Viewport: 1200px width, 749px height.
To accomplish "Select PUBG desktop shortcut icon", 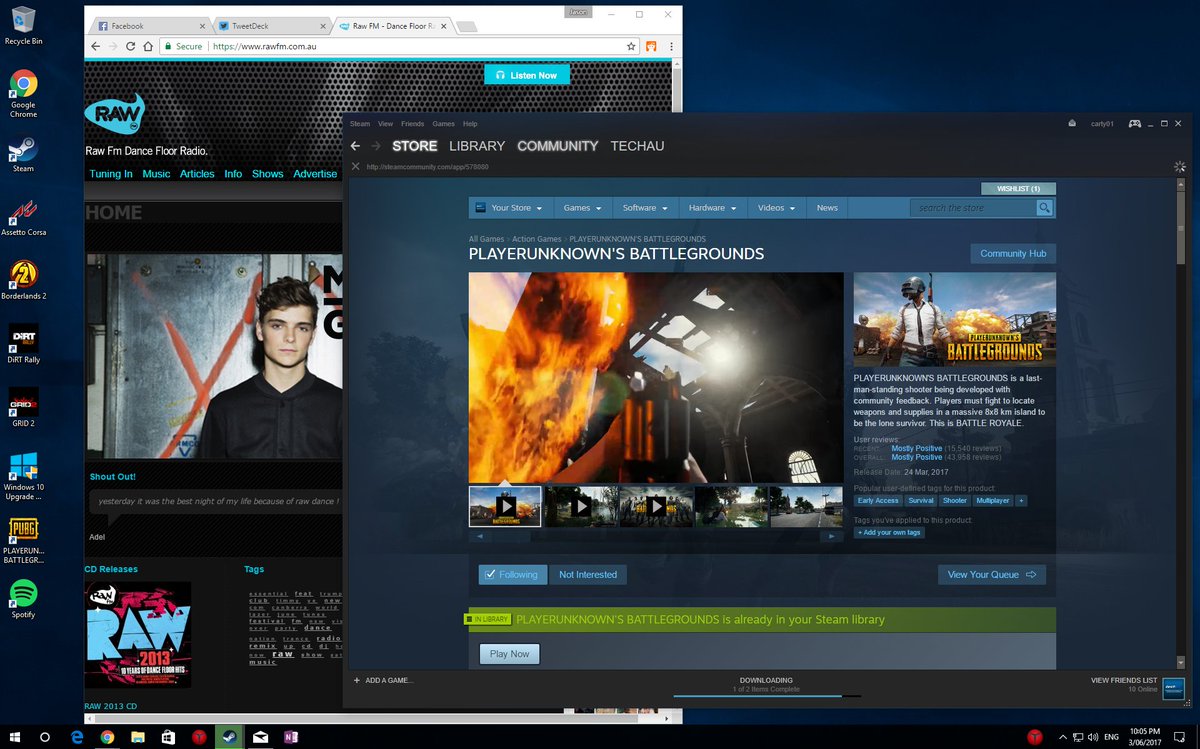I will [23, 541].
